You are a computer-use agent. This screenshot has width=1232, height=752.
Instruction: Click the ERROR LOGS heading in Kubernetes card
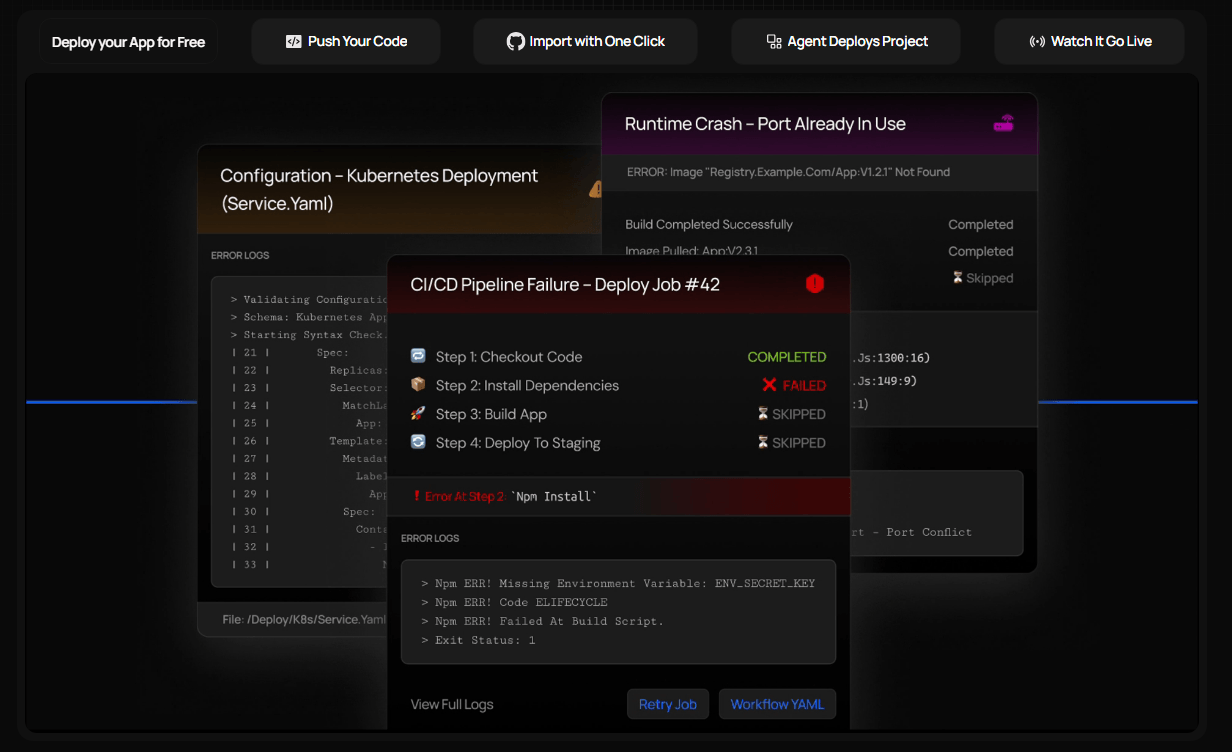click(x=240, y=255)
